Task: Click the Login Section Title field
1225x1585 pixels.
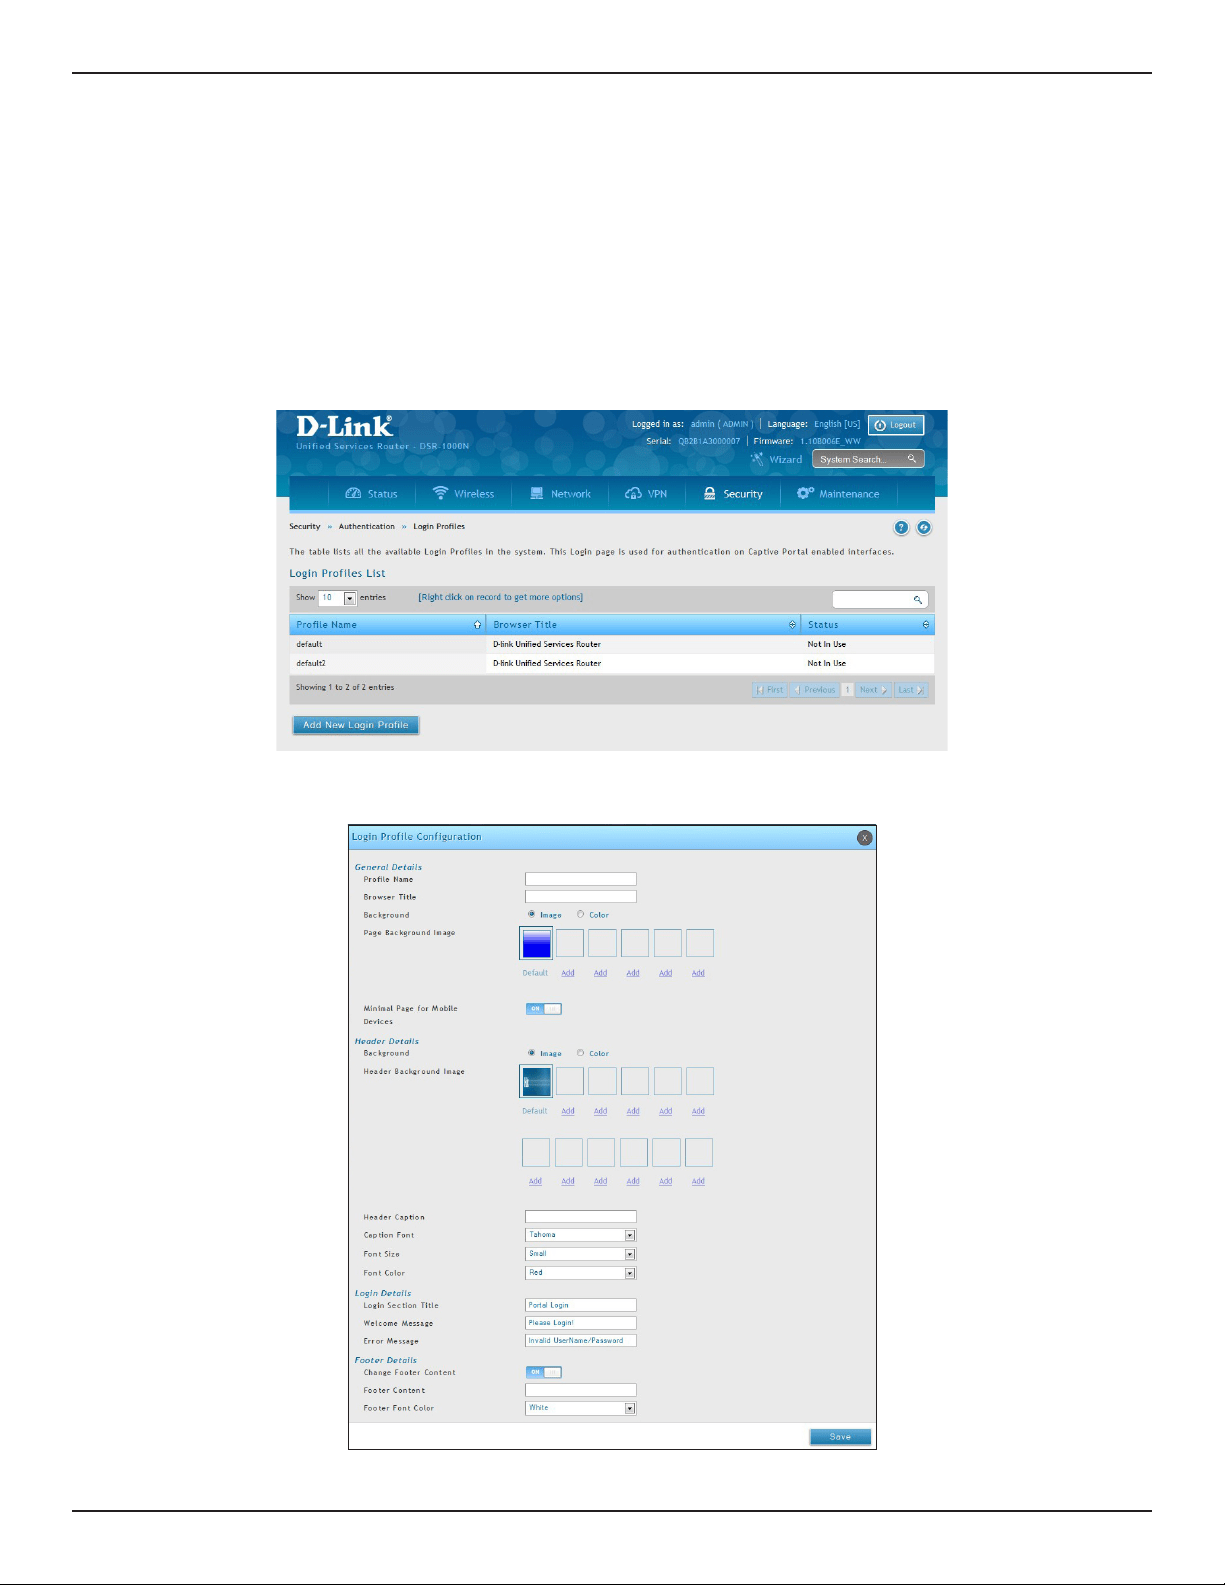Action: coord(581,1305)
